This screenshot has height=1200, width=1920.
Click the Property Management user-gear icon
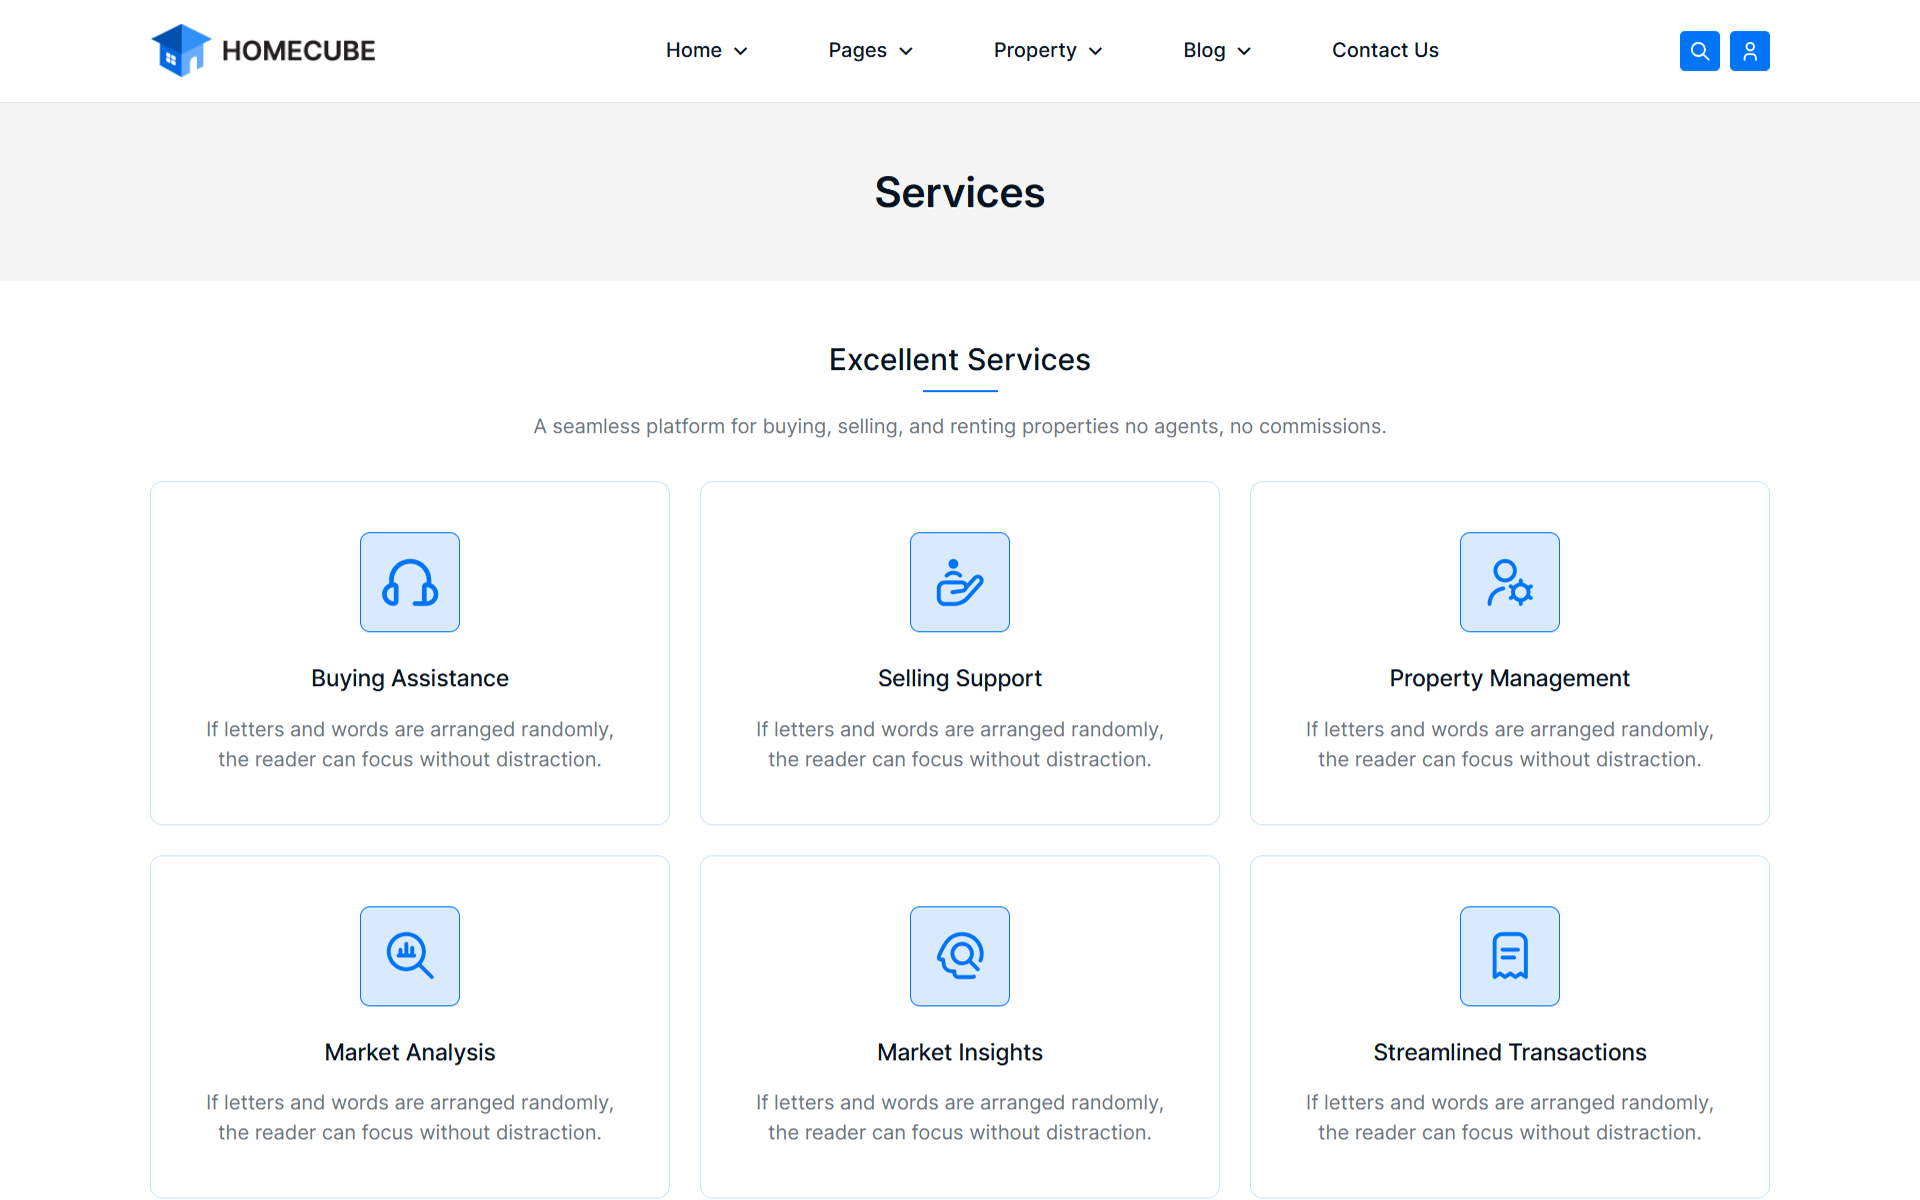click(1509, 582)
